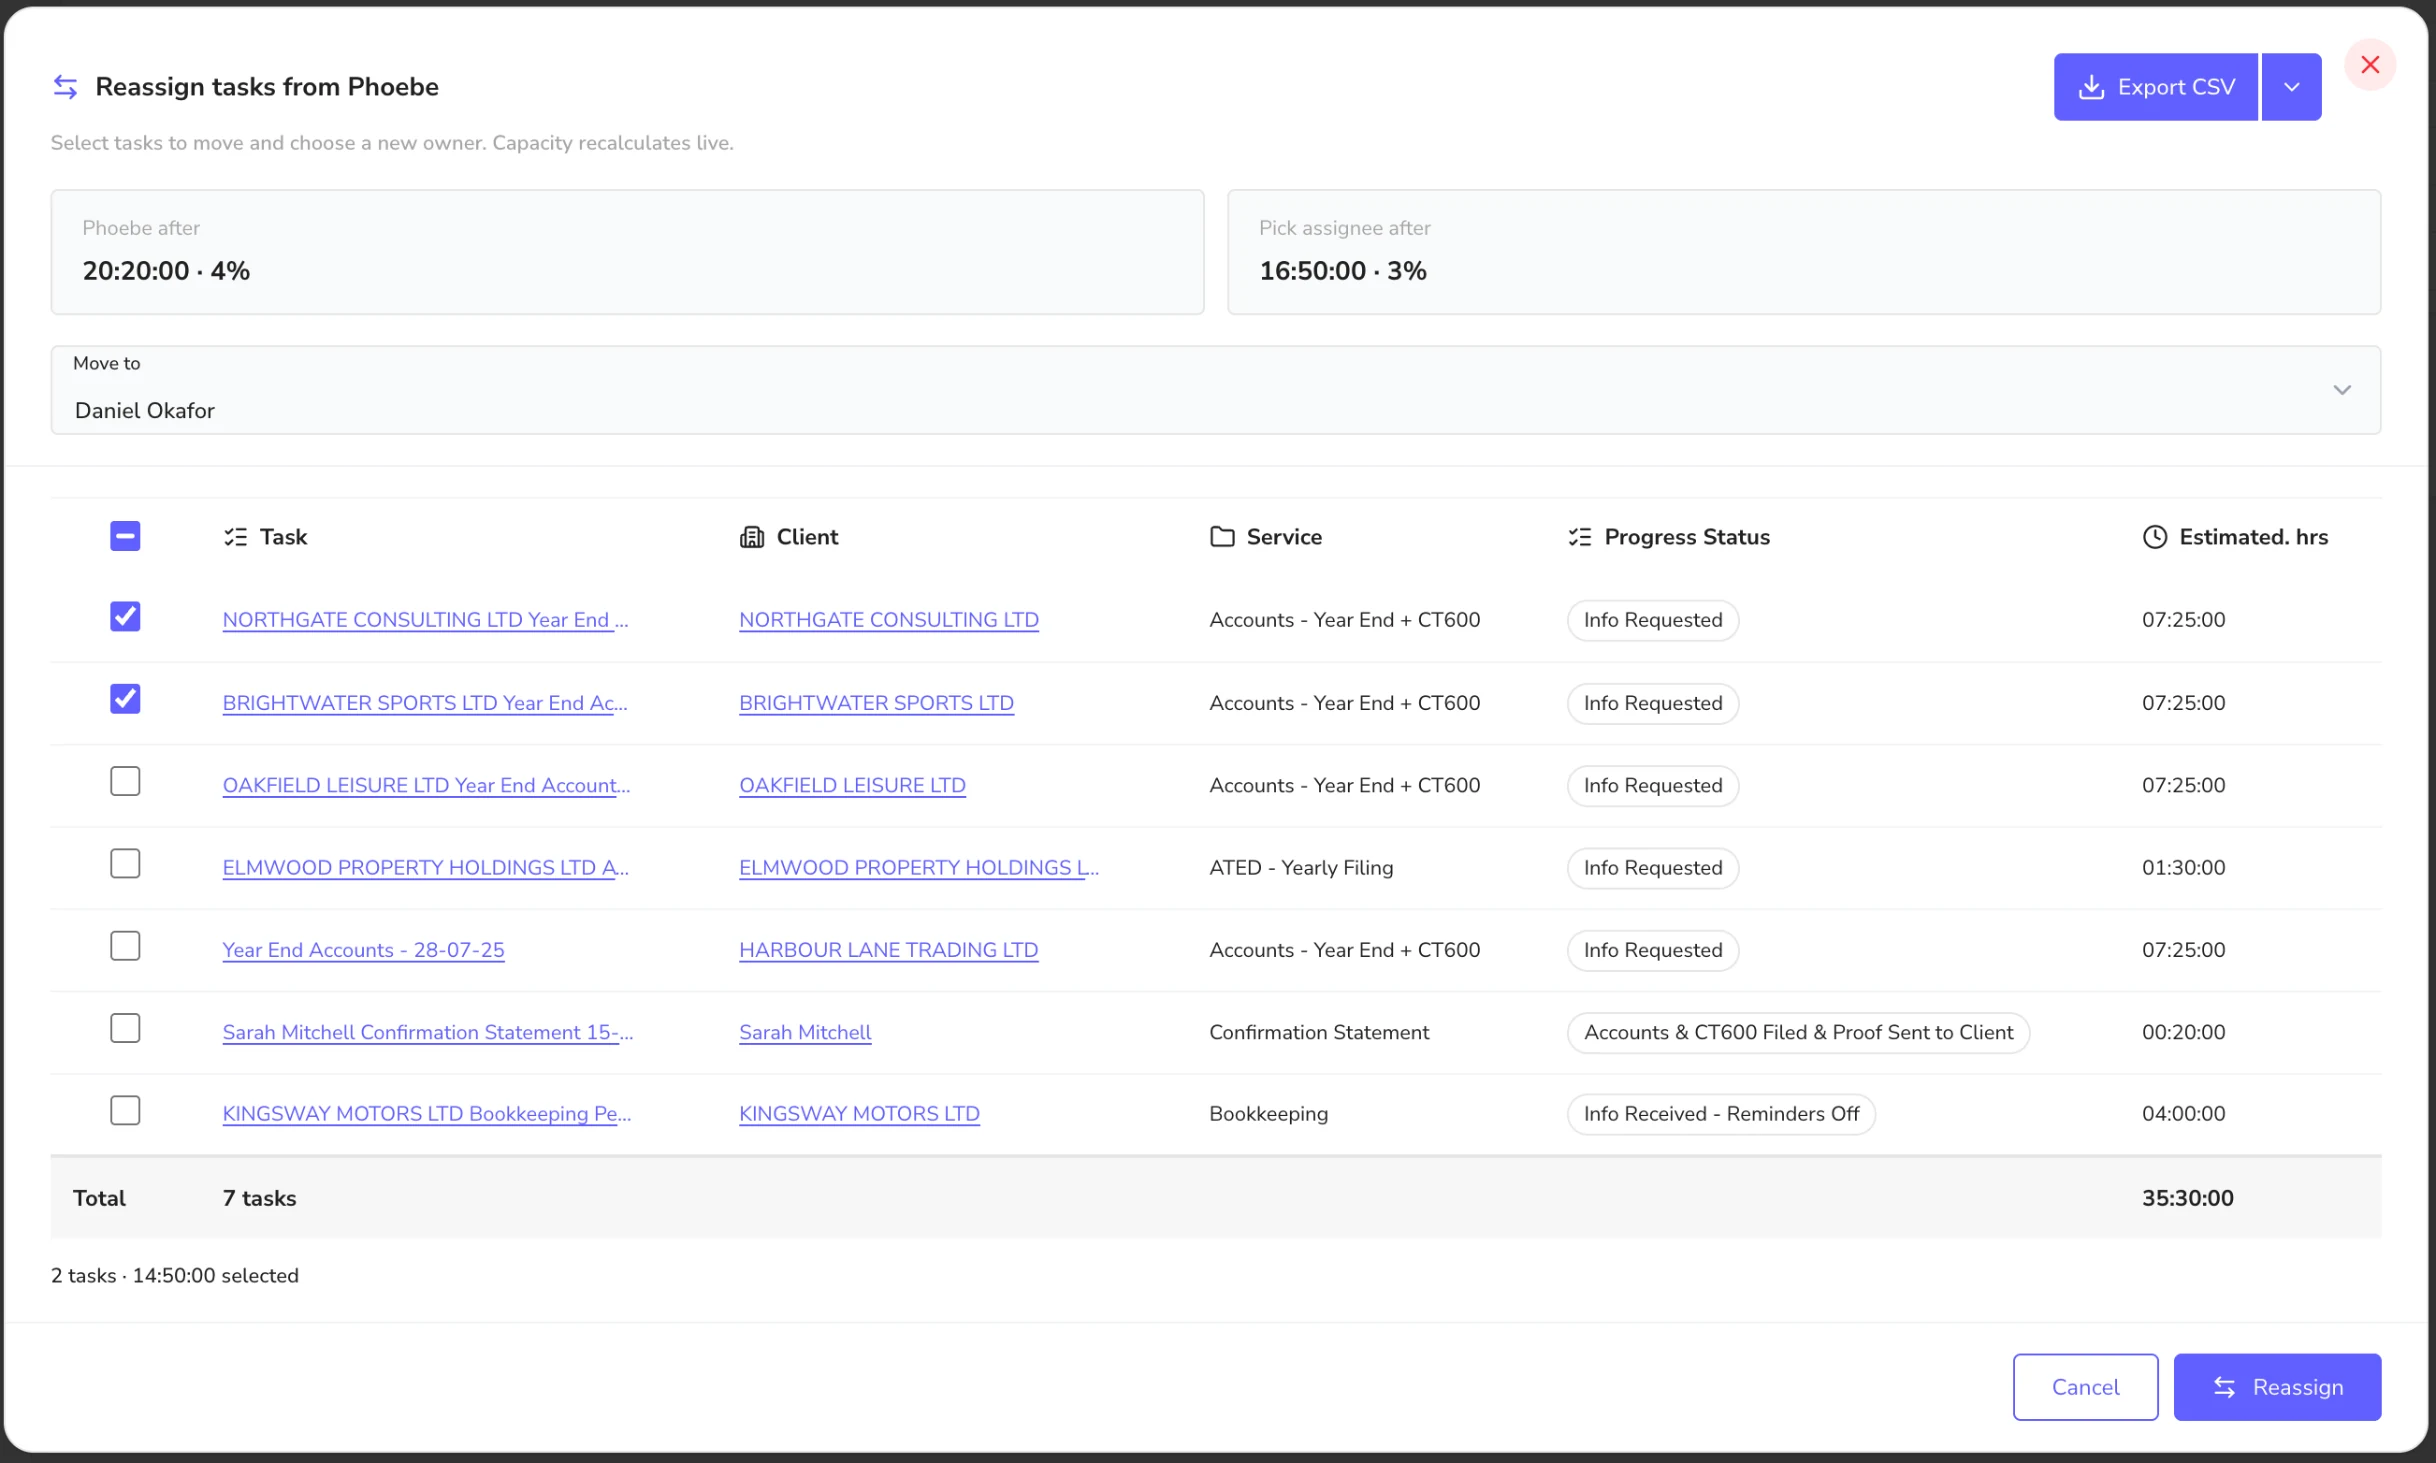Screen dimensions: 2436x1463
Task: Click the Reassign button
Action: pos(2277,1387)
